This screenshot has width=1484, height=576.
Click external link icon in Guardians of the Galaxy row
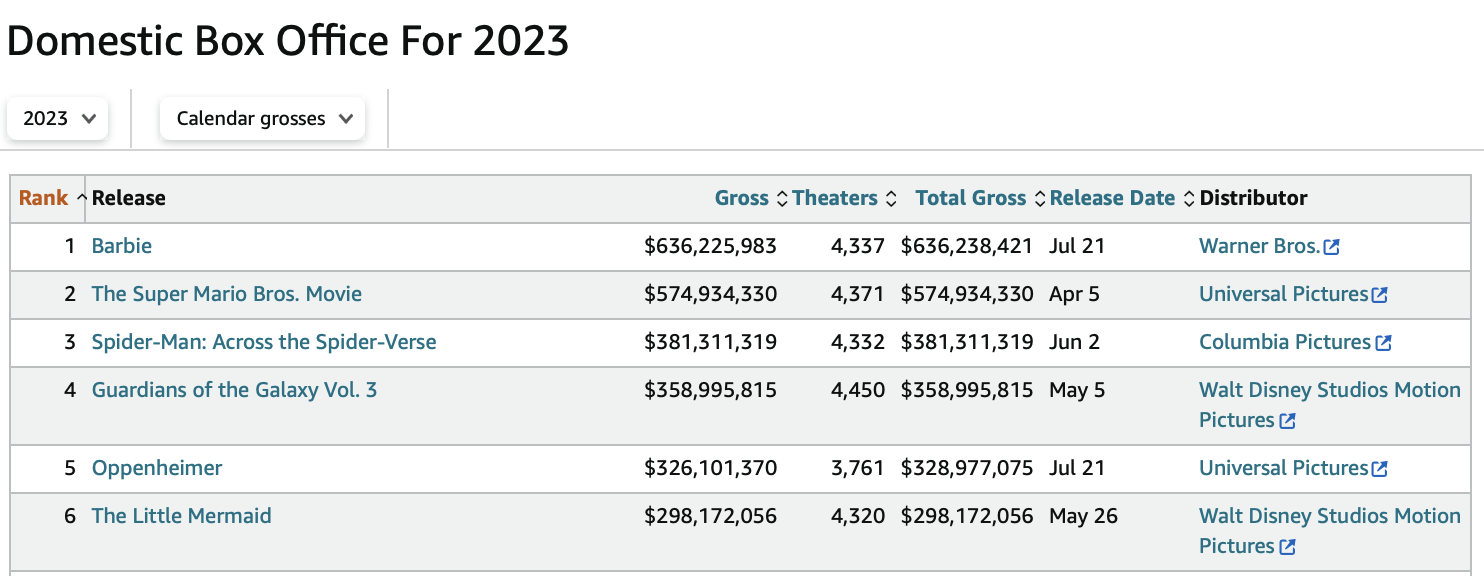(1288, 421)
